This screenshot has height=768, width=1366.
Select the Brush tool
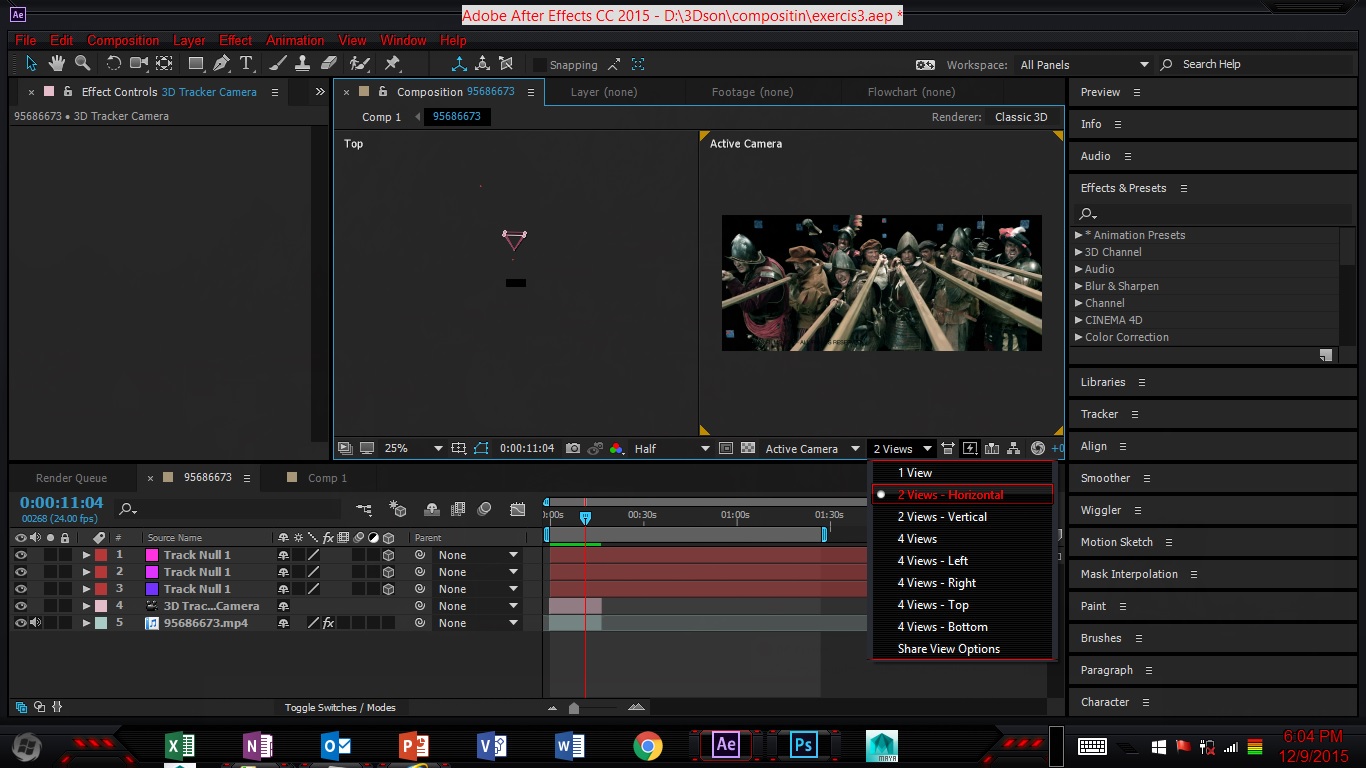[x=279, y=63]
